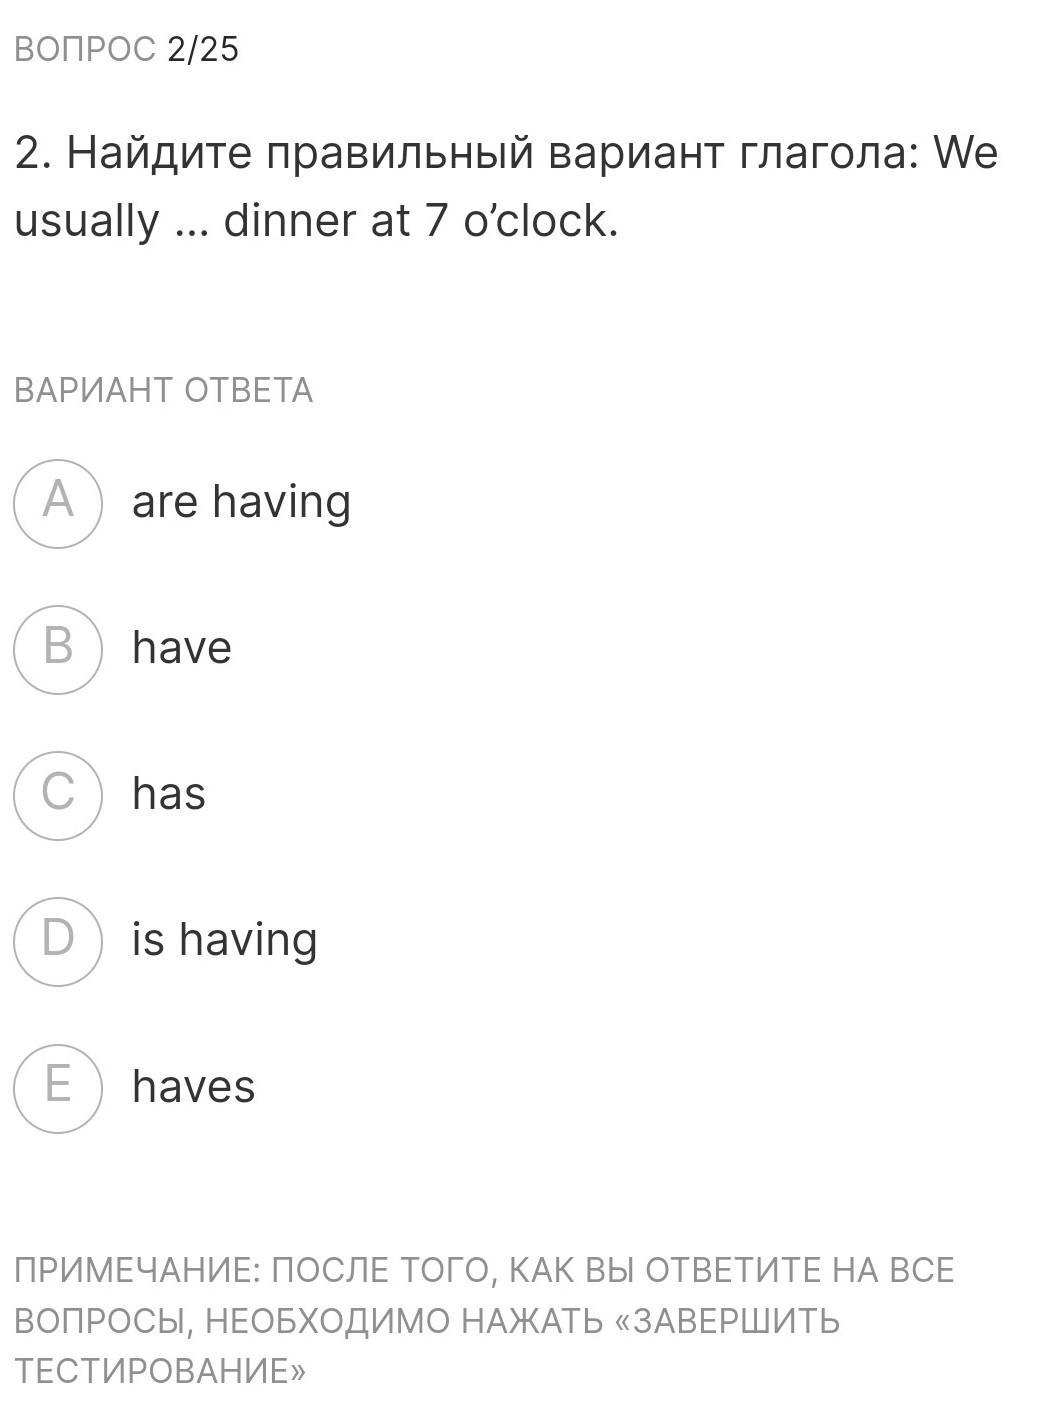This screenshot has width=1051, height=1402.
Task: Click the answer text 'have'
Action: (182, 648)
